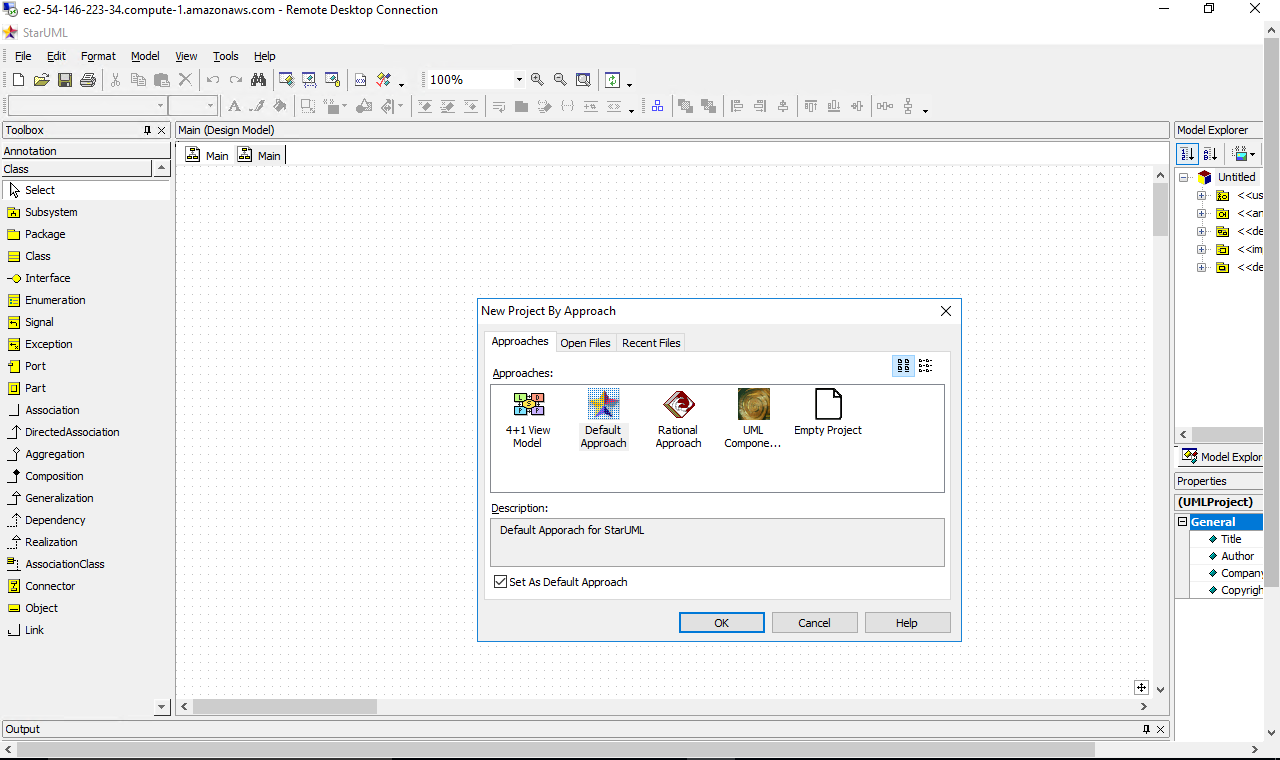Switch to the Recent Files tab
The image size is (1280, 760).
[x=651, y=343]
